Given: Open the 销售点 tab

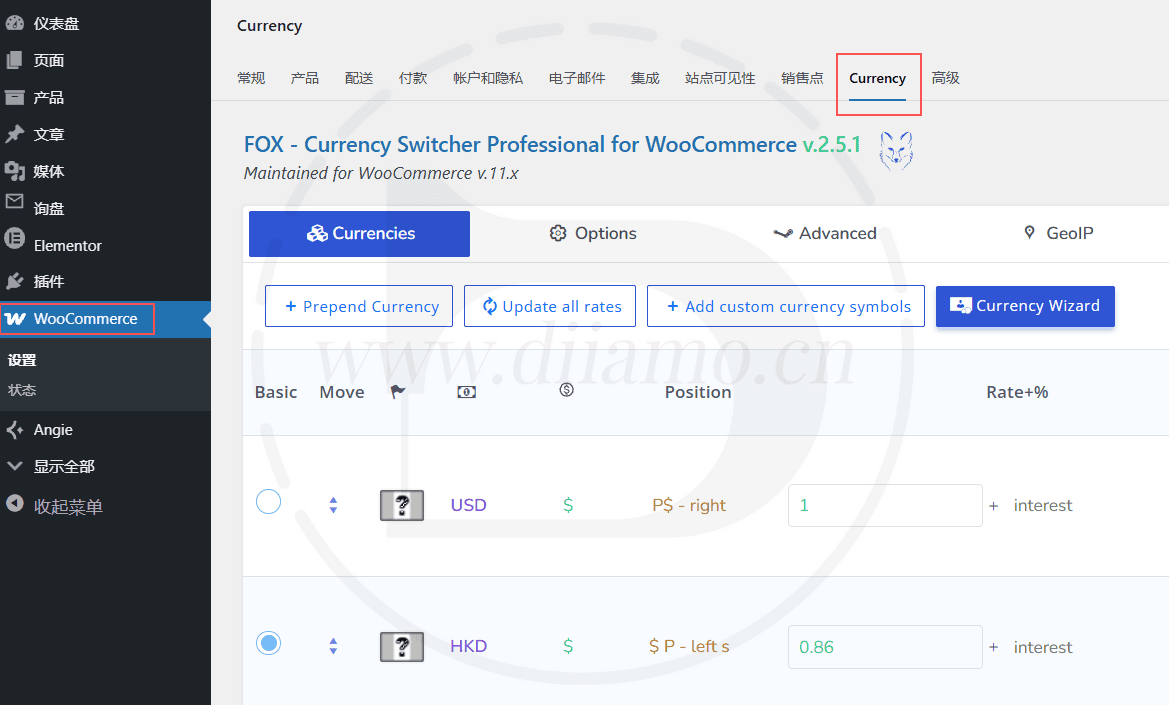Looking at the screenshot, I should (802, 78).
